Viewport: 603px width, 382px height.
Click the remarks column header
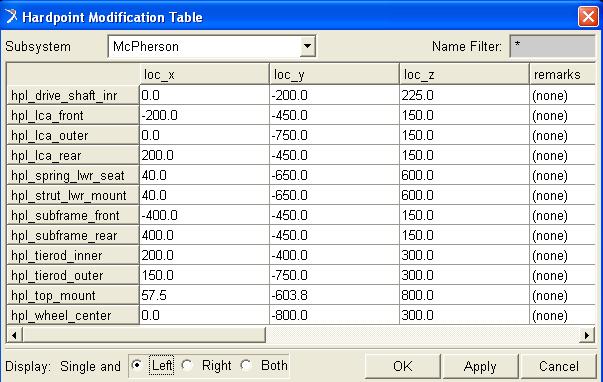(x=563, y=74)
